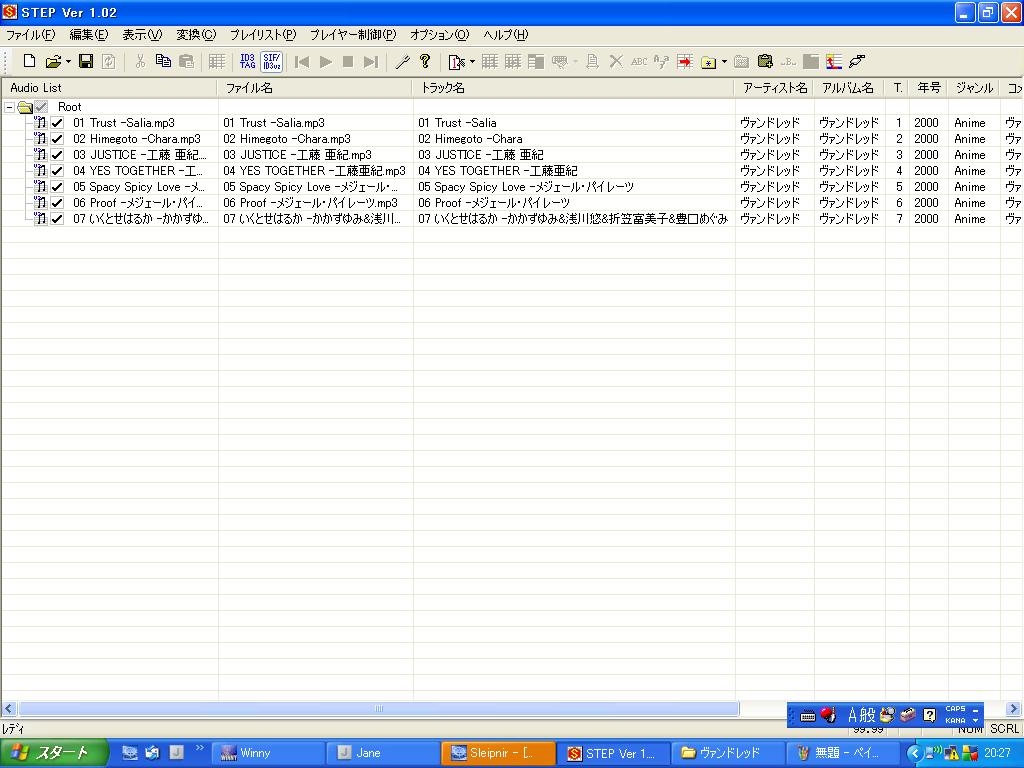Image resolution: width=1024 pixels, height=768 pixels.
Task: Click the アーティスト名 column header
Action: [774, 88]
